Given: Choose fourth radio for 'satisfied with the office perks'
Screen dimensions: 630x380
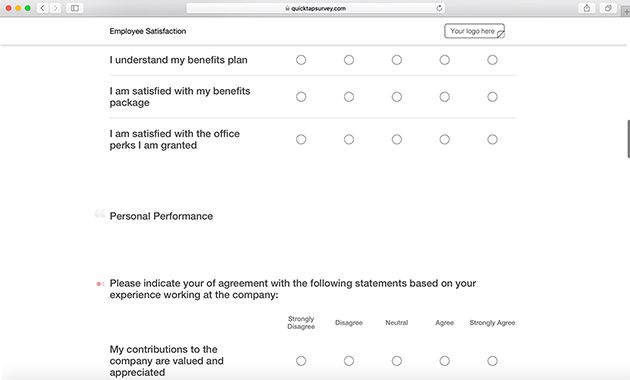Looking at the screenshot, I should coord(444,139).
